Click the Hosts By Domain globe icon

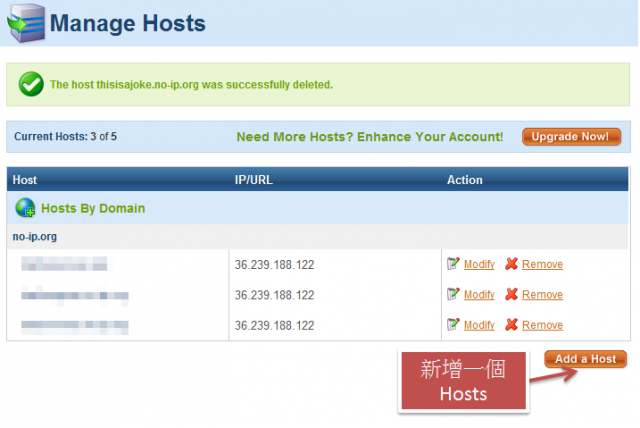pos(25,208)
